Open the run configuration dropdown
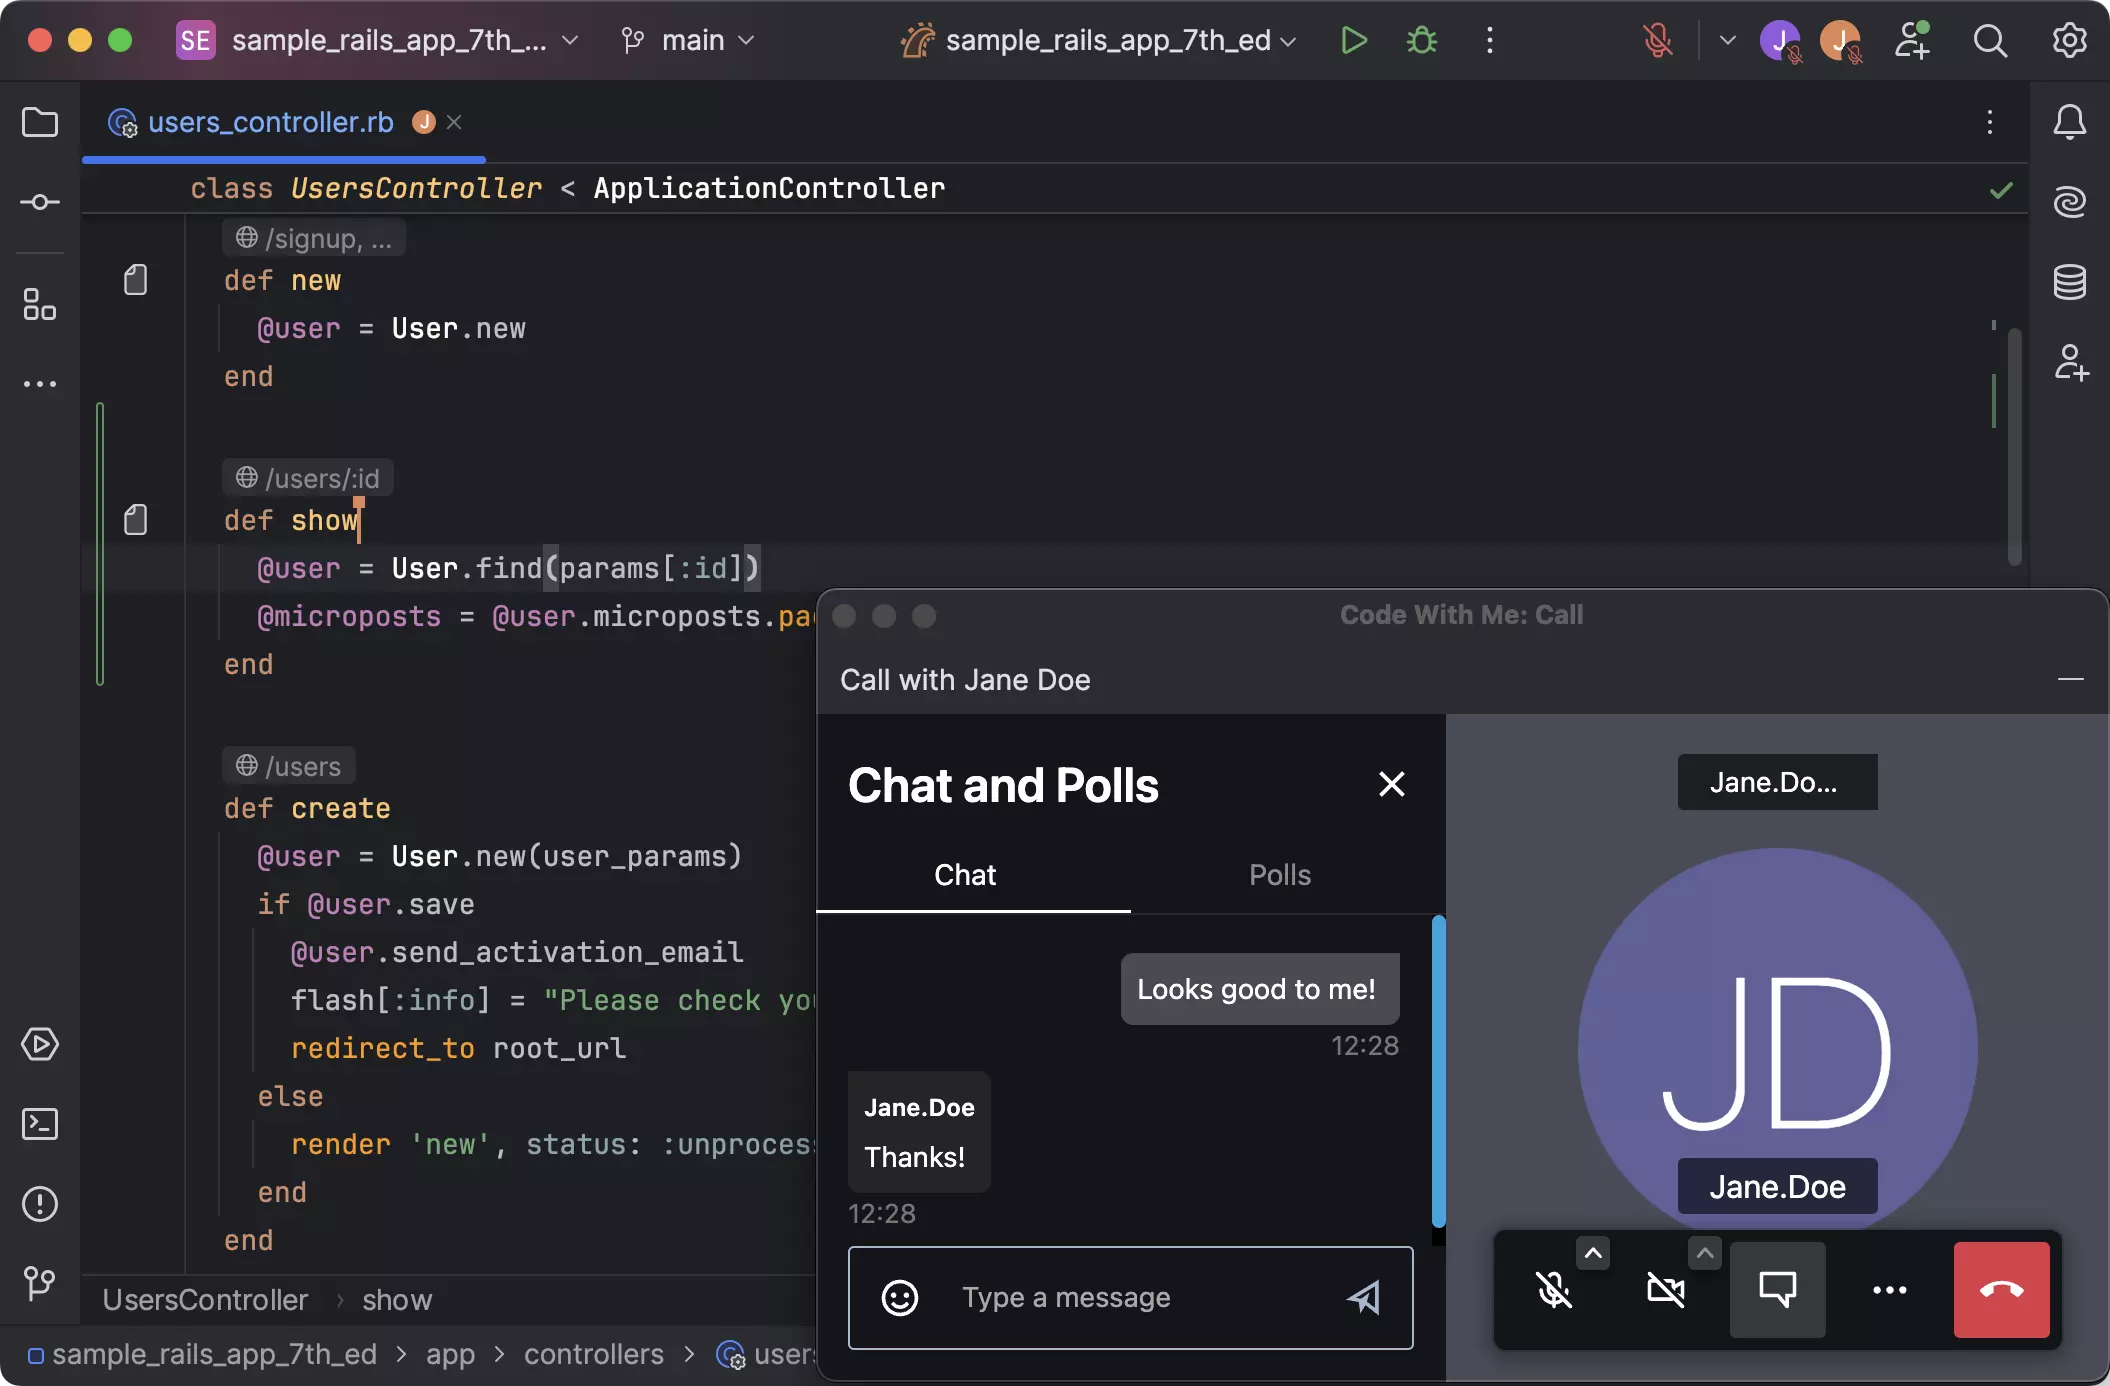2110x1386 pixels. click(x=1110, y=41)
